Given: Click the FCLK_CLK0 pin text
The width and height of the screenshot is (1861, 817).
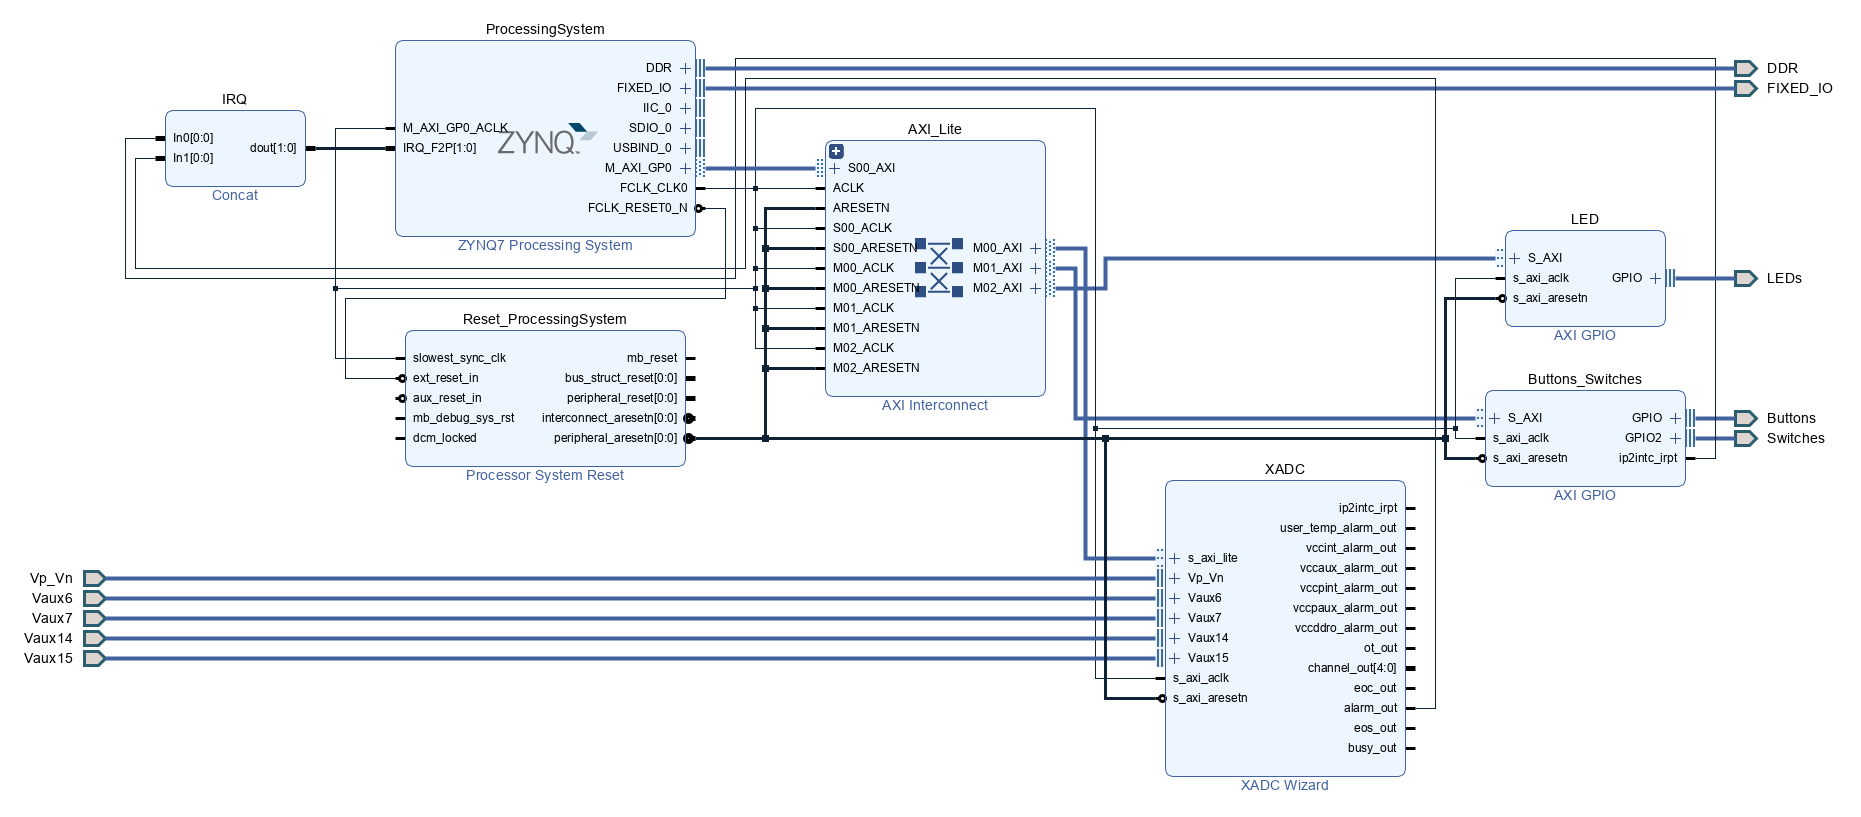Looking at the screenshot, I should click(654, 188).
